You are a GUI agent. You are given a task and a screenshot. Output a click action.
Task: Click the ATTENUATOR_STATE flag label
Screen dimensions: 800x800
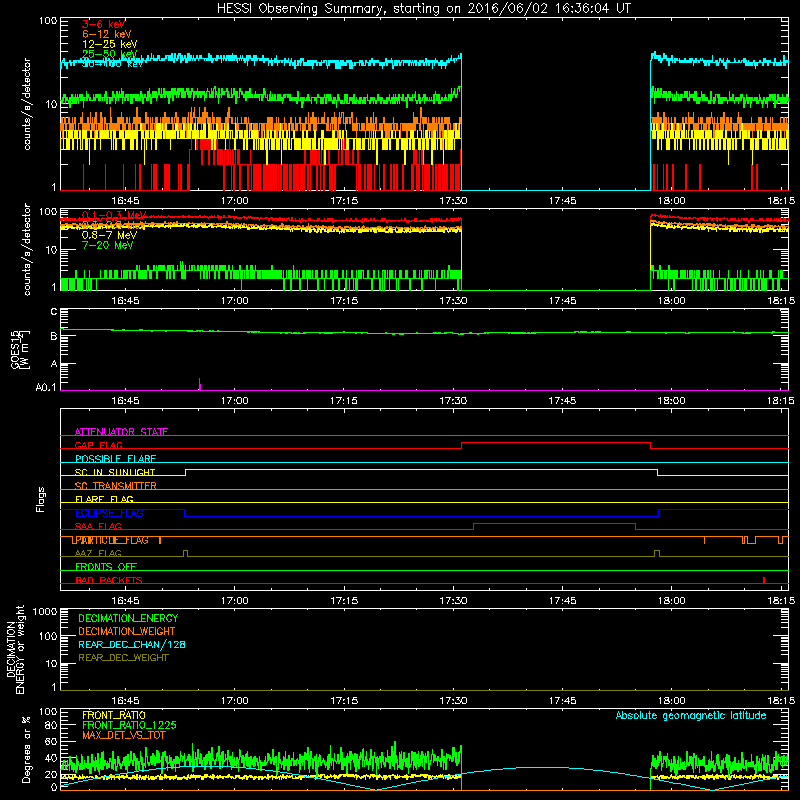[121, 432]
